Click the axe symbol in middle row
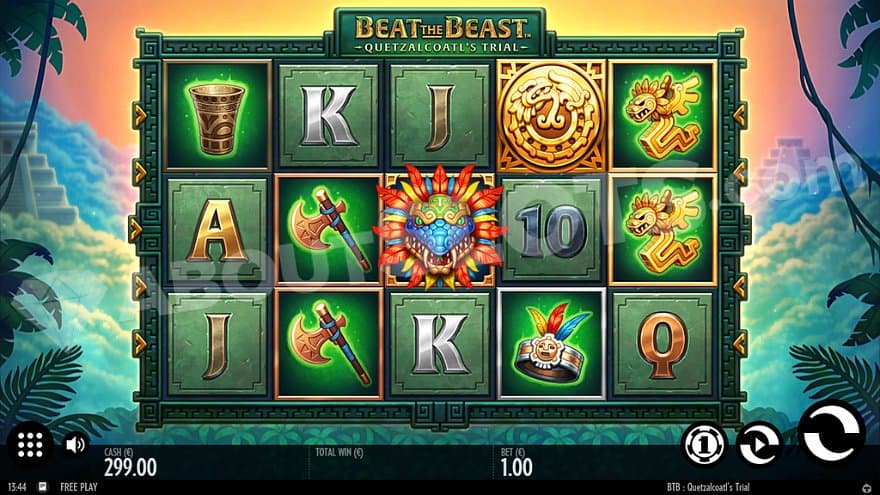This screenshot has height=495, width=880. point(328,230)
